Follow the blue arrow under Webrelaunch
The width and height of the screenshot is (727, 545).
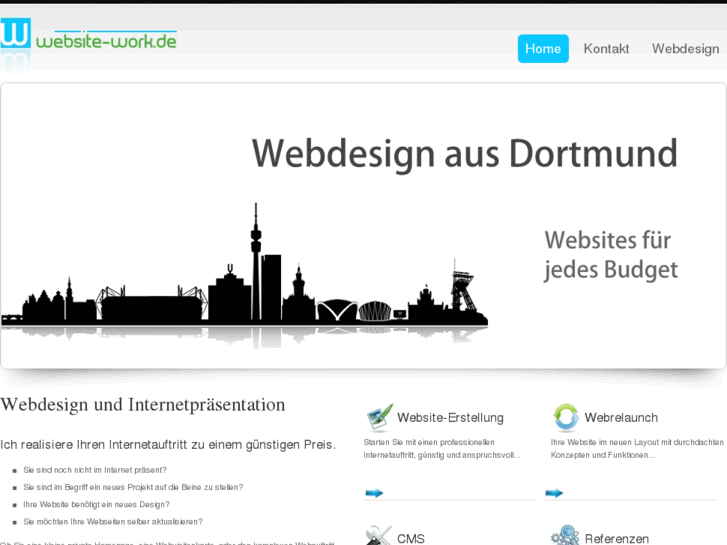click(x=554, y=493)
